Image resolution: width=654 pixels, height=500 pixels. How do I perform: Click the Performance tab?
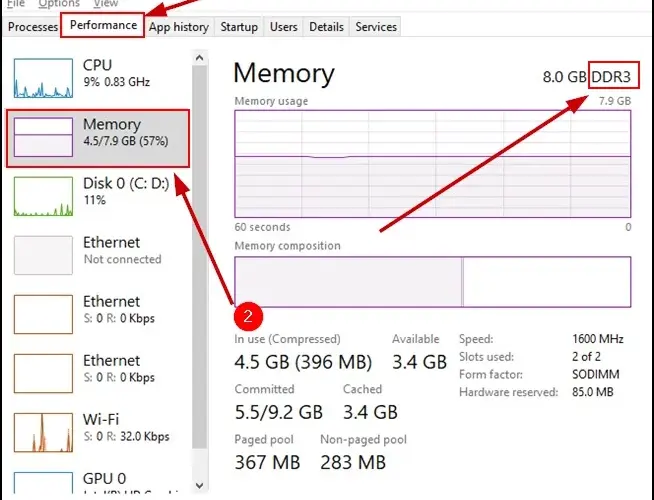pos(104,26)
